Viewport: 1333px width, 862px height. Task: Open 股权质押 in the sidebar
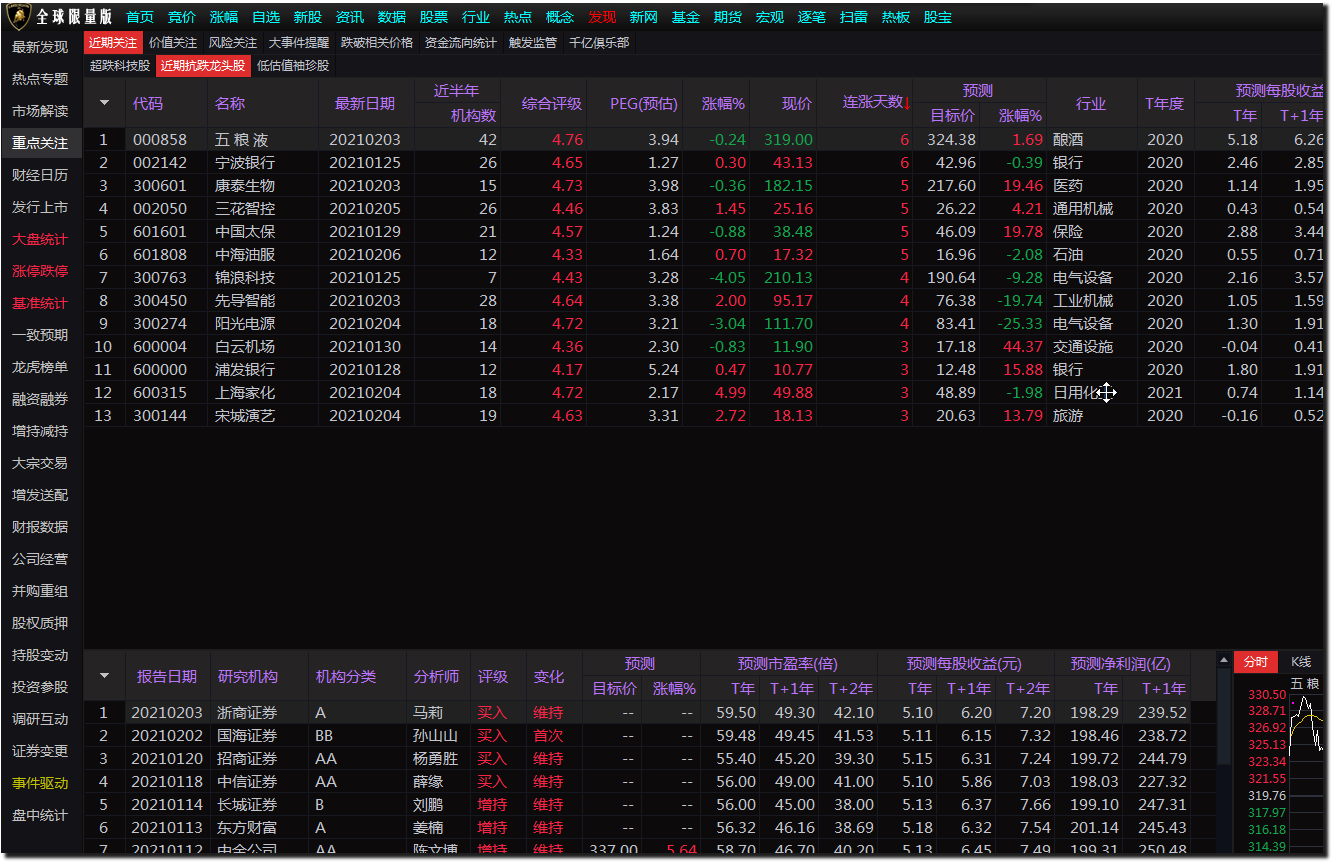point(41,623)
